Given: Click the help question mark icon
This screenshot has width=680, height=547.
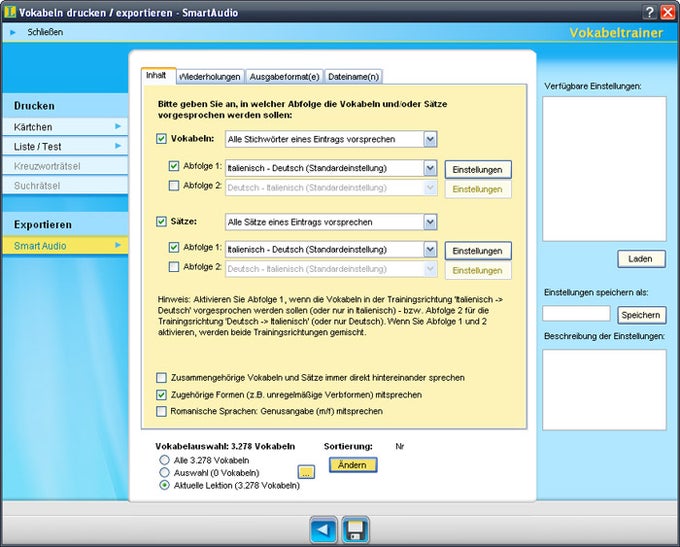Looking at the screenshot, I should [649, 12].
